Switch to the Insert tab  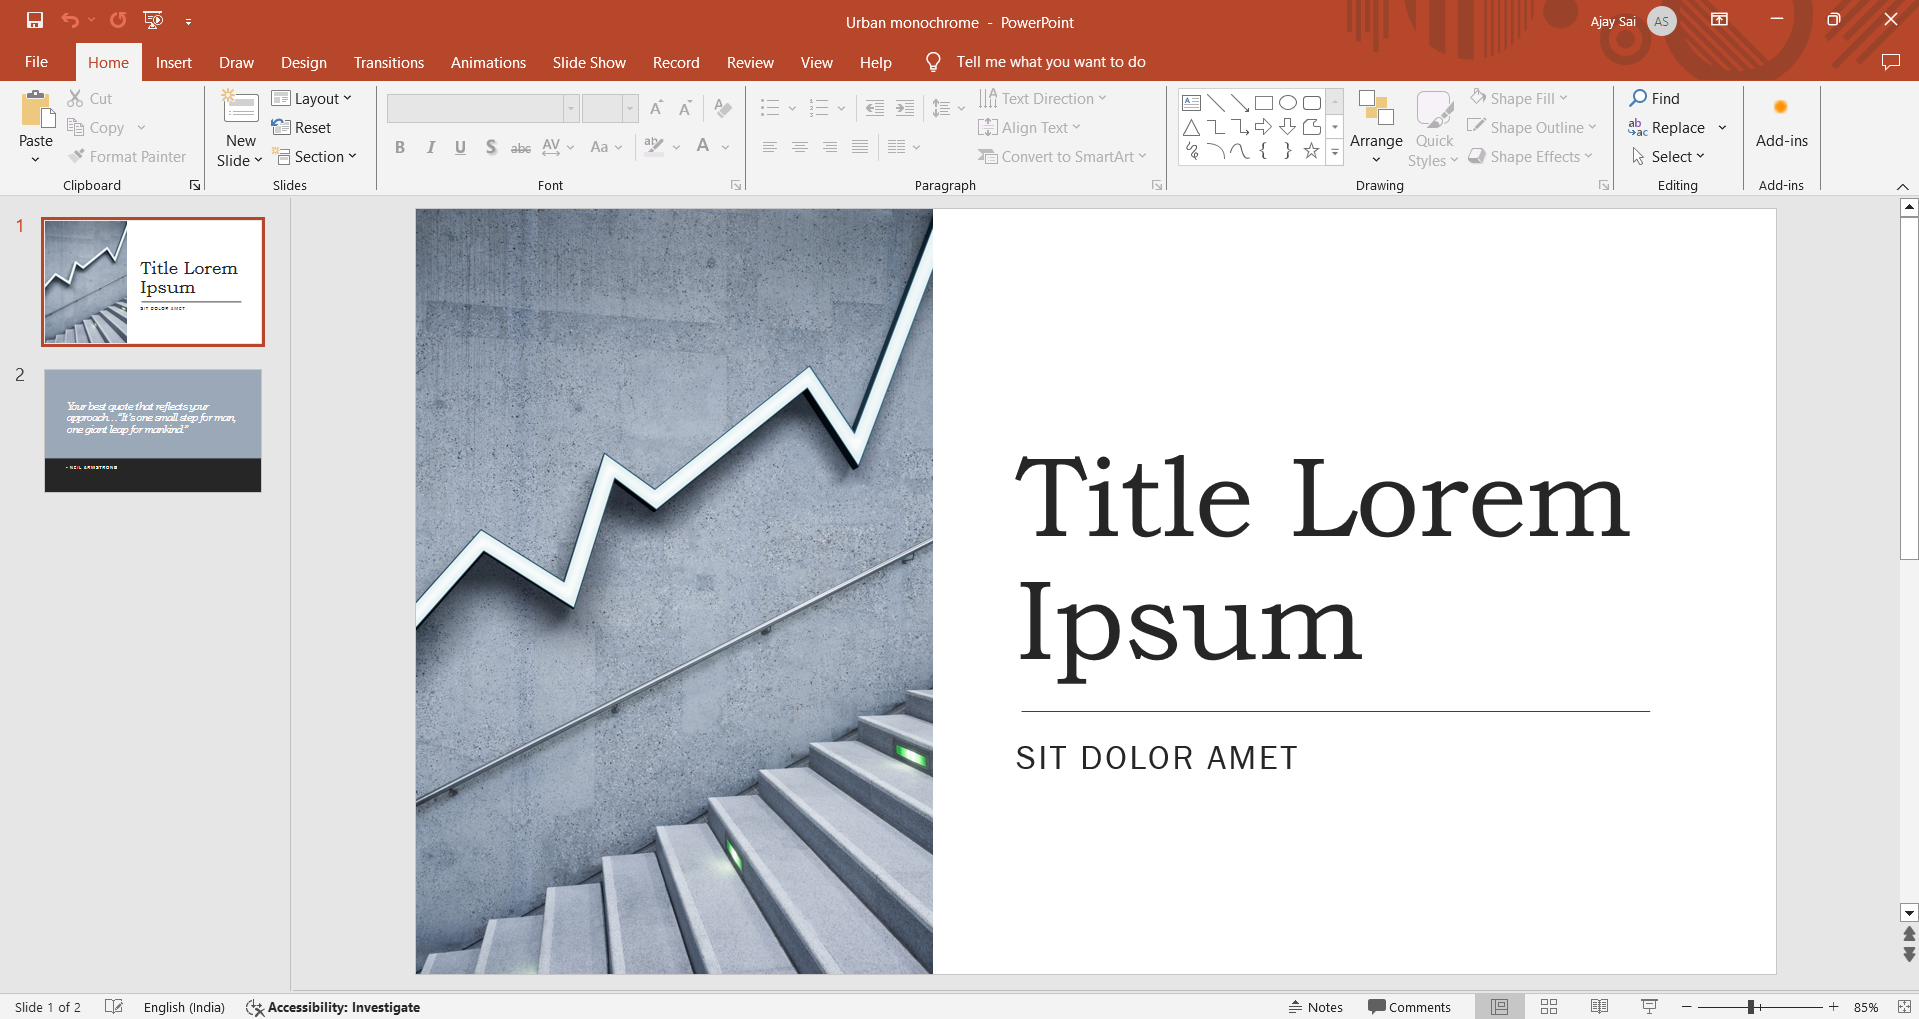tap(174, 62)
